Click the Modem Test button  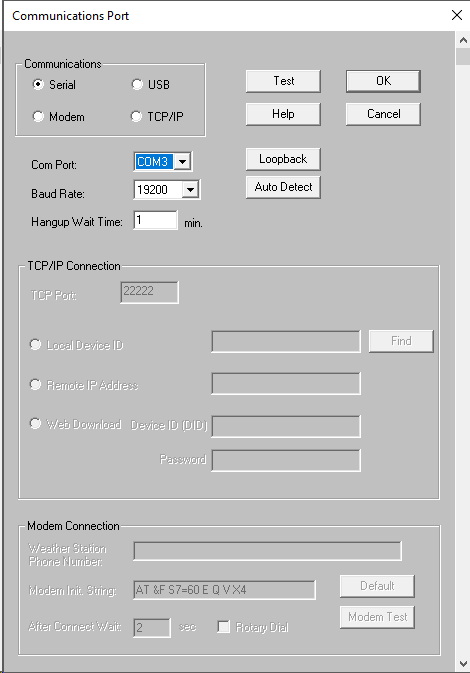pos(377,617)
